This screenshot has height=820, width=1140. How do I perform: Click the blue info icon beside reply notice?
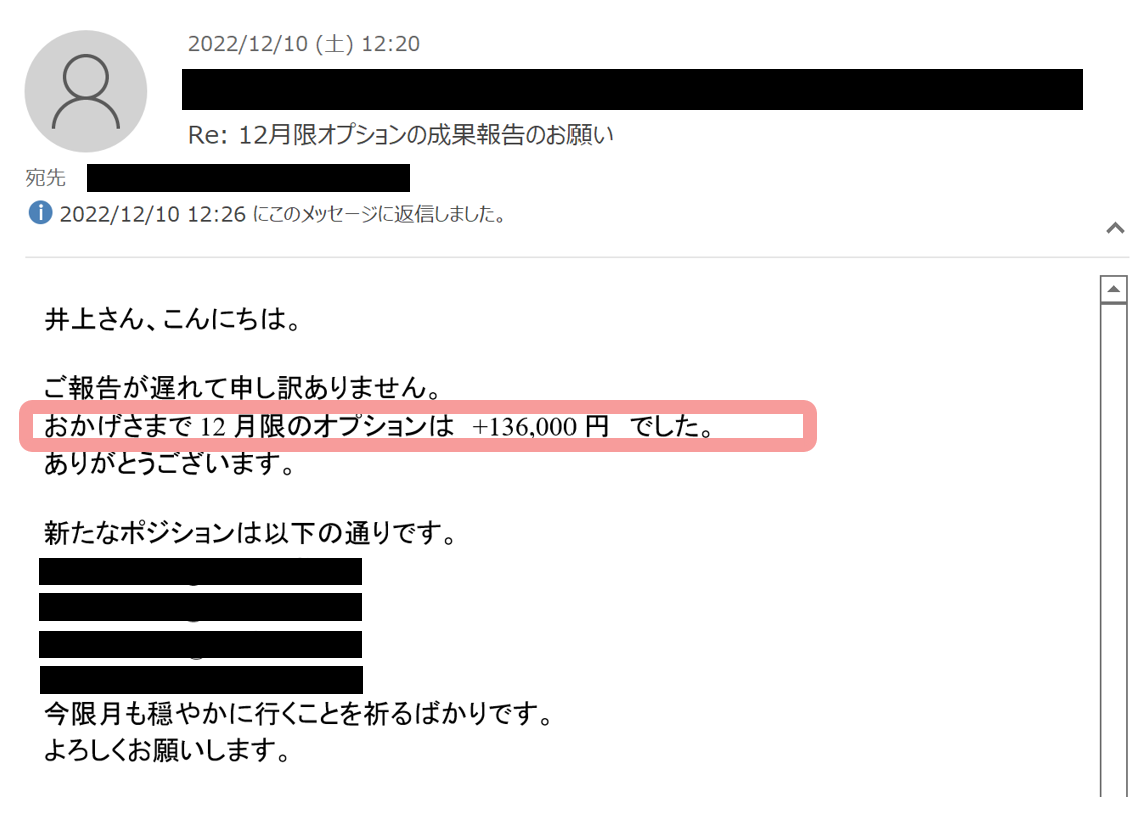click(x=40, y=213)
